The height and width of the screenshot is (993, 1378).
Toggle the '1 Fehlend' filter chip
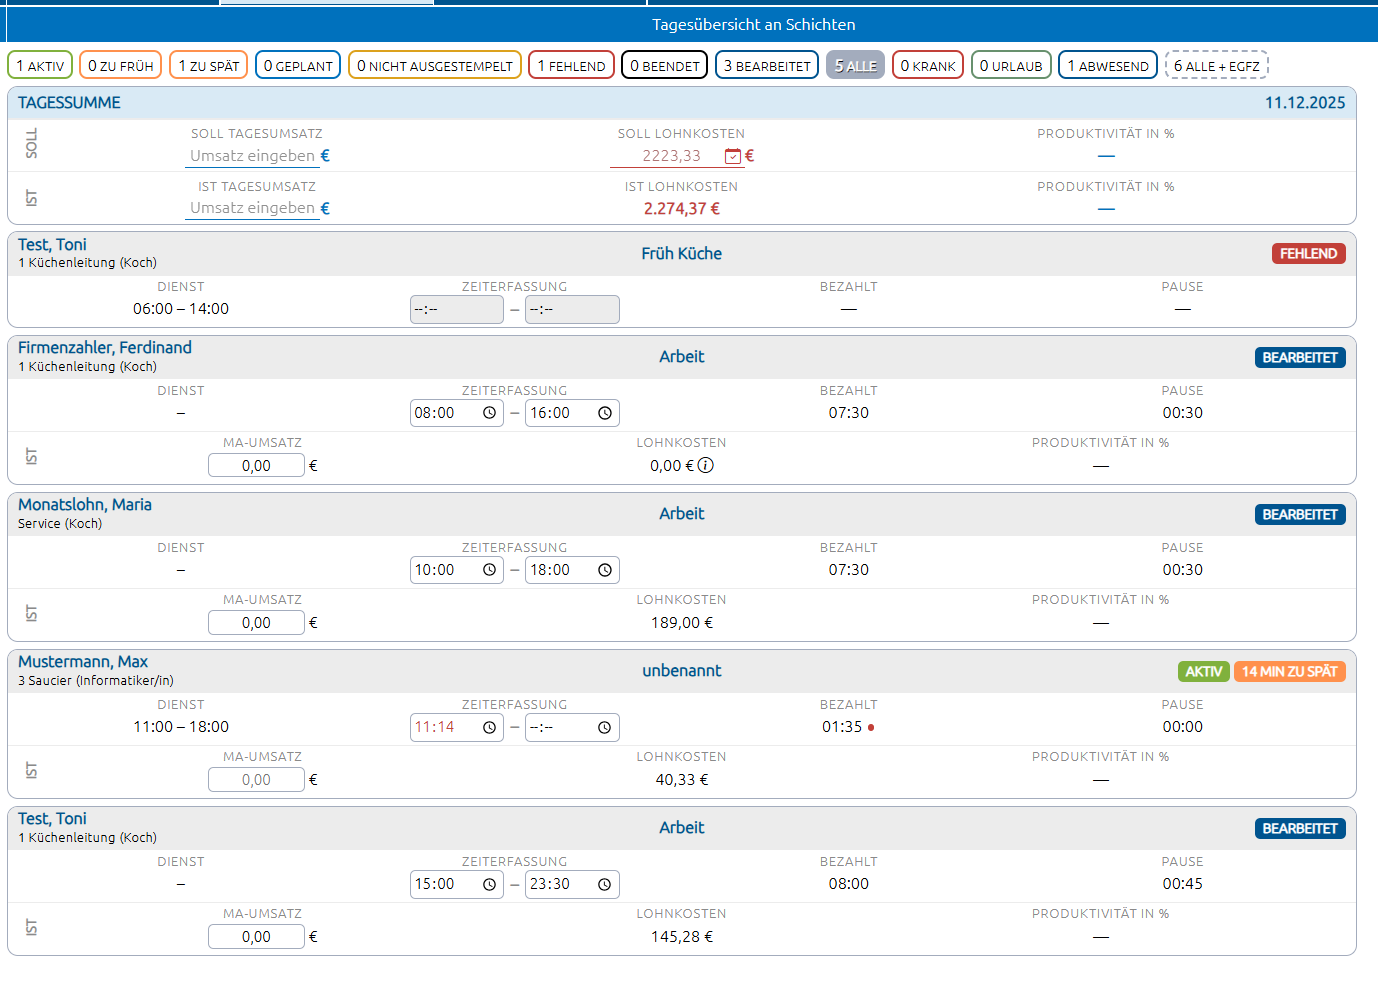point(571,66)
